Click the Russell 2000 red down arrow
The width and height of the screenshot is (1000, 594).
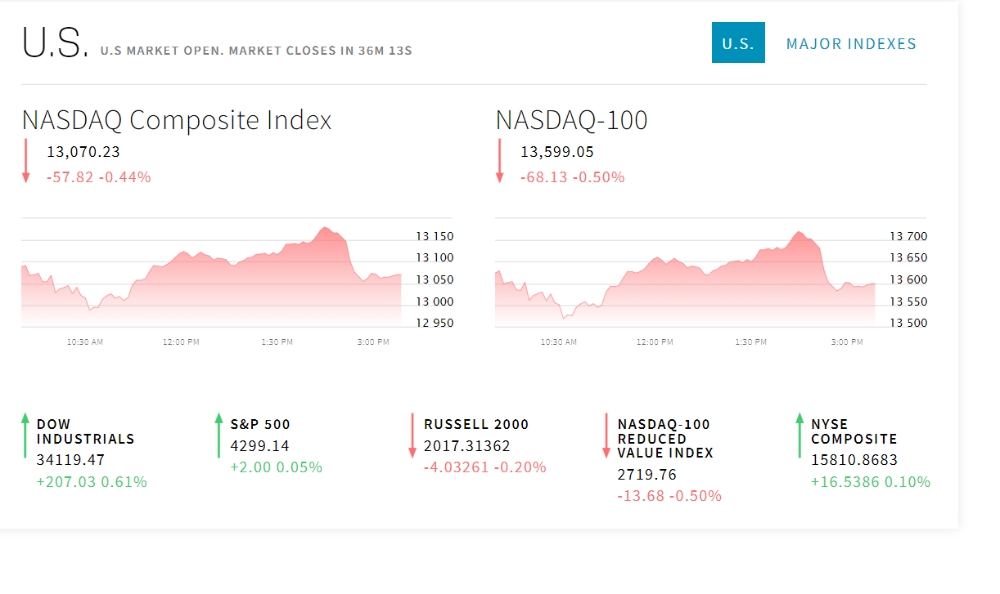[x=412, y=436]
